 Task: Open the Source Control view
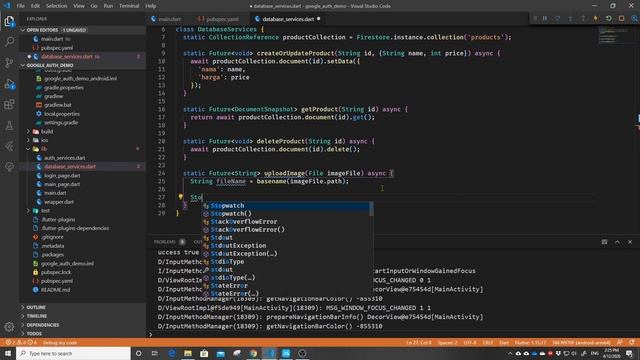9,62
